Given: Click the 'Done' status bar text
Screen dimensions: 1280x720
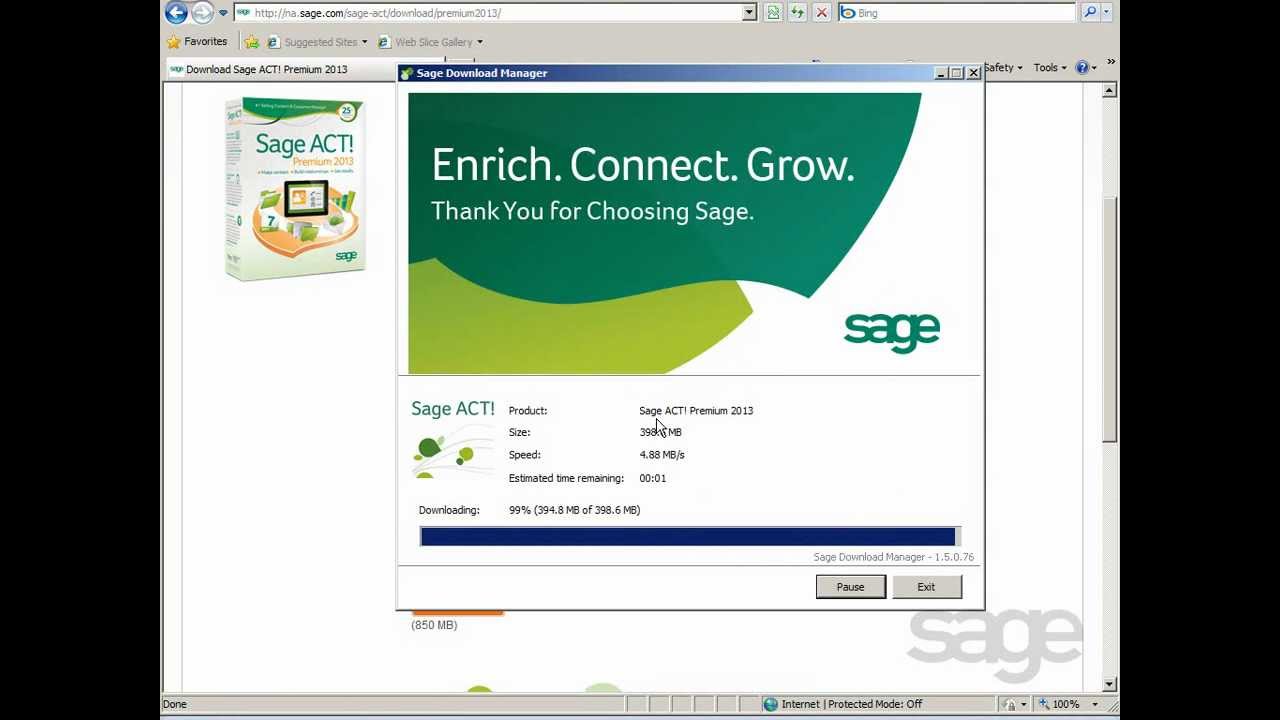Looking at the screenshot, I should 175,704.
